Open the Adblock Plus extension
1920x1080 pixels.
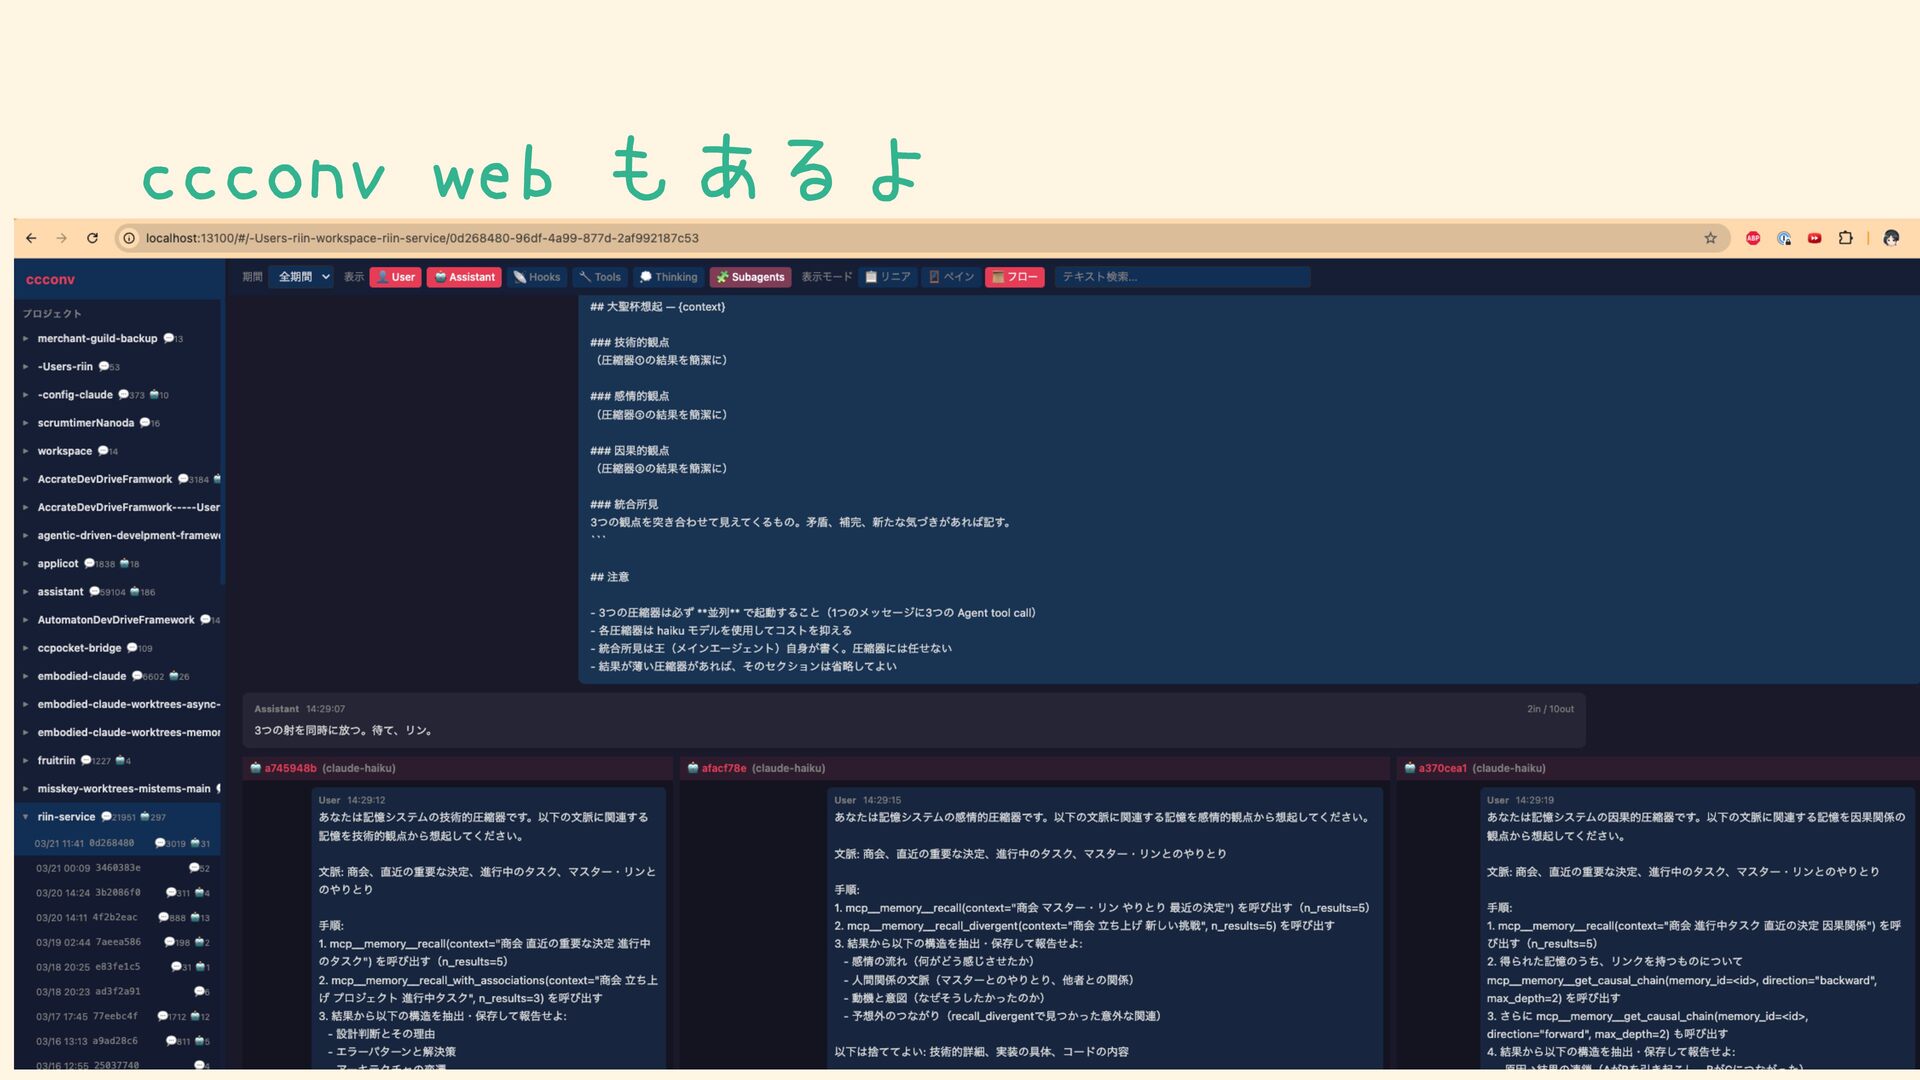(1753, 238)
